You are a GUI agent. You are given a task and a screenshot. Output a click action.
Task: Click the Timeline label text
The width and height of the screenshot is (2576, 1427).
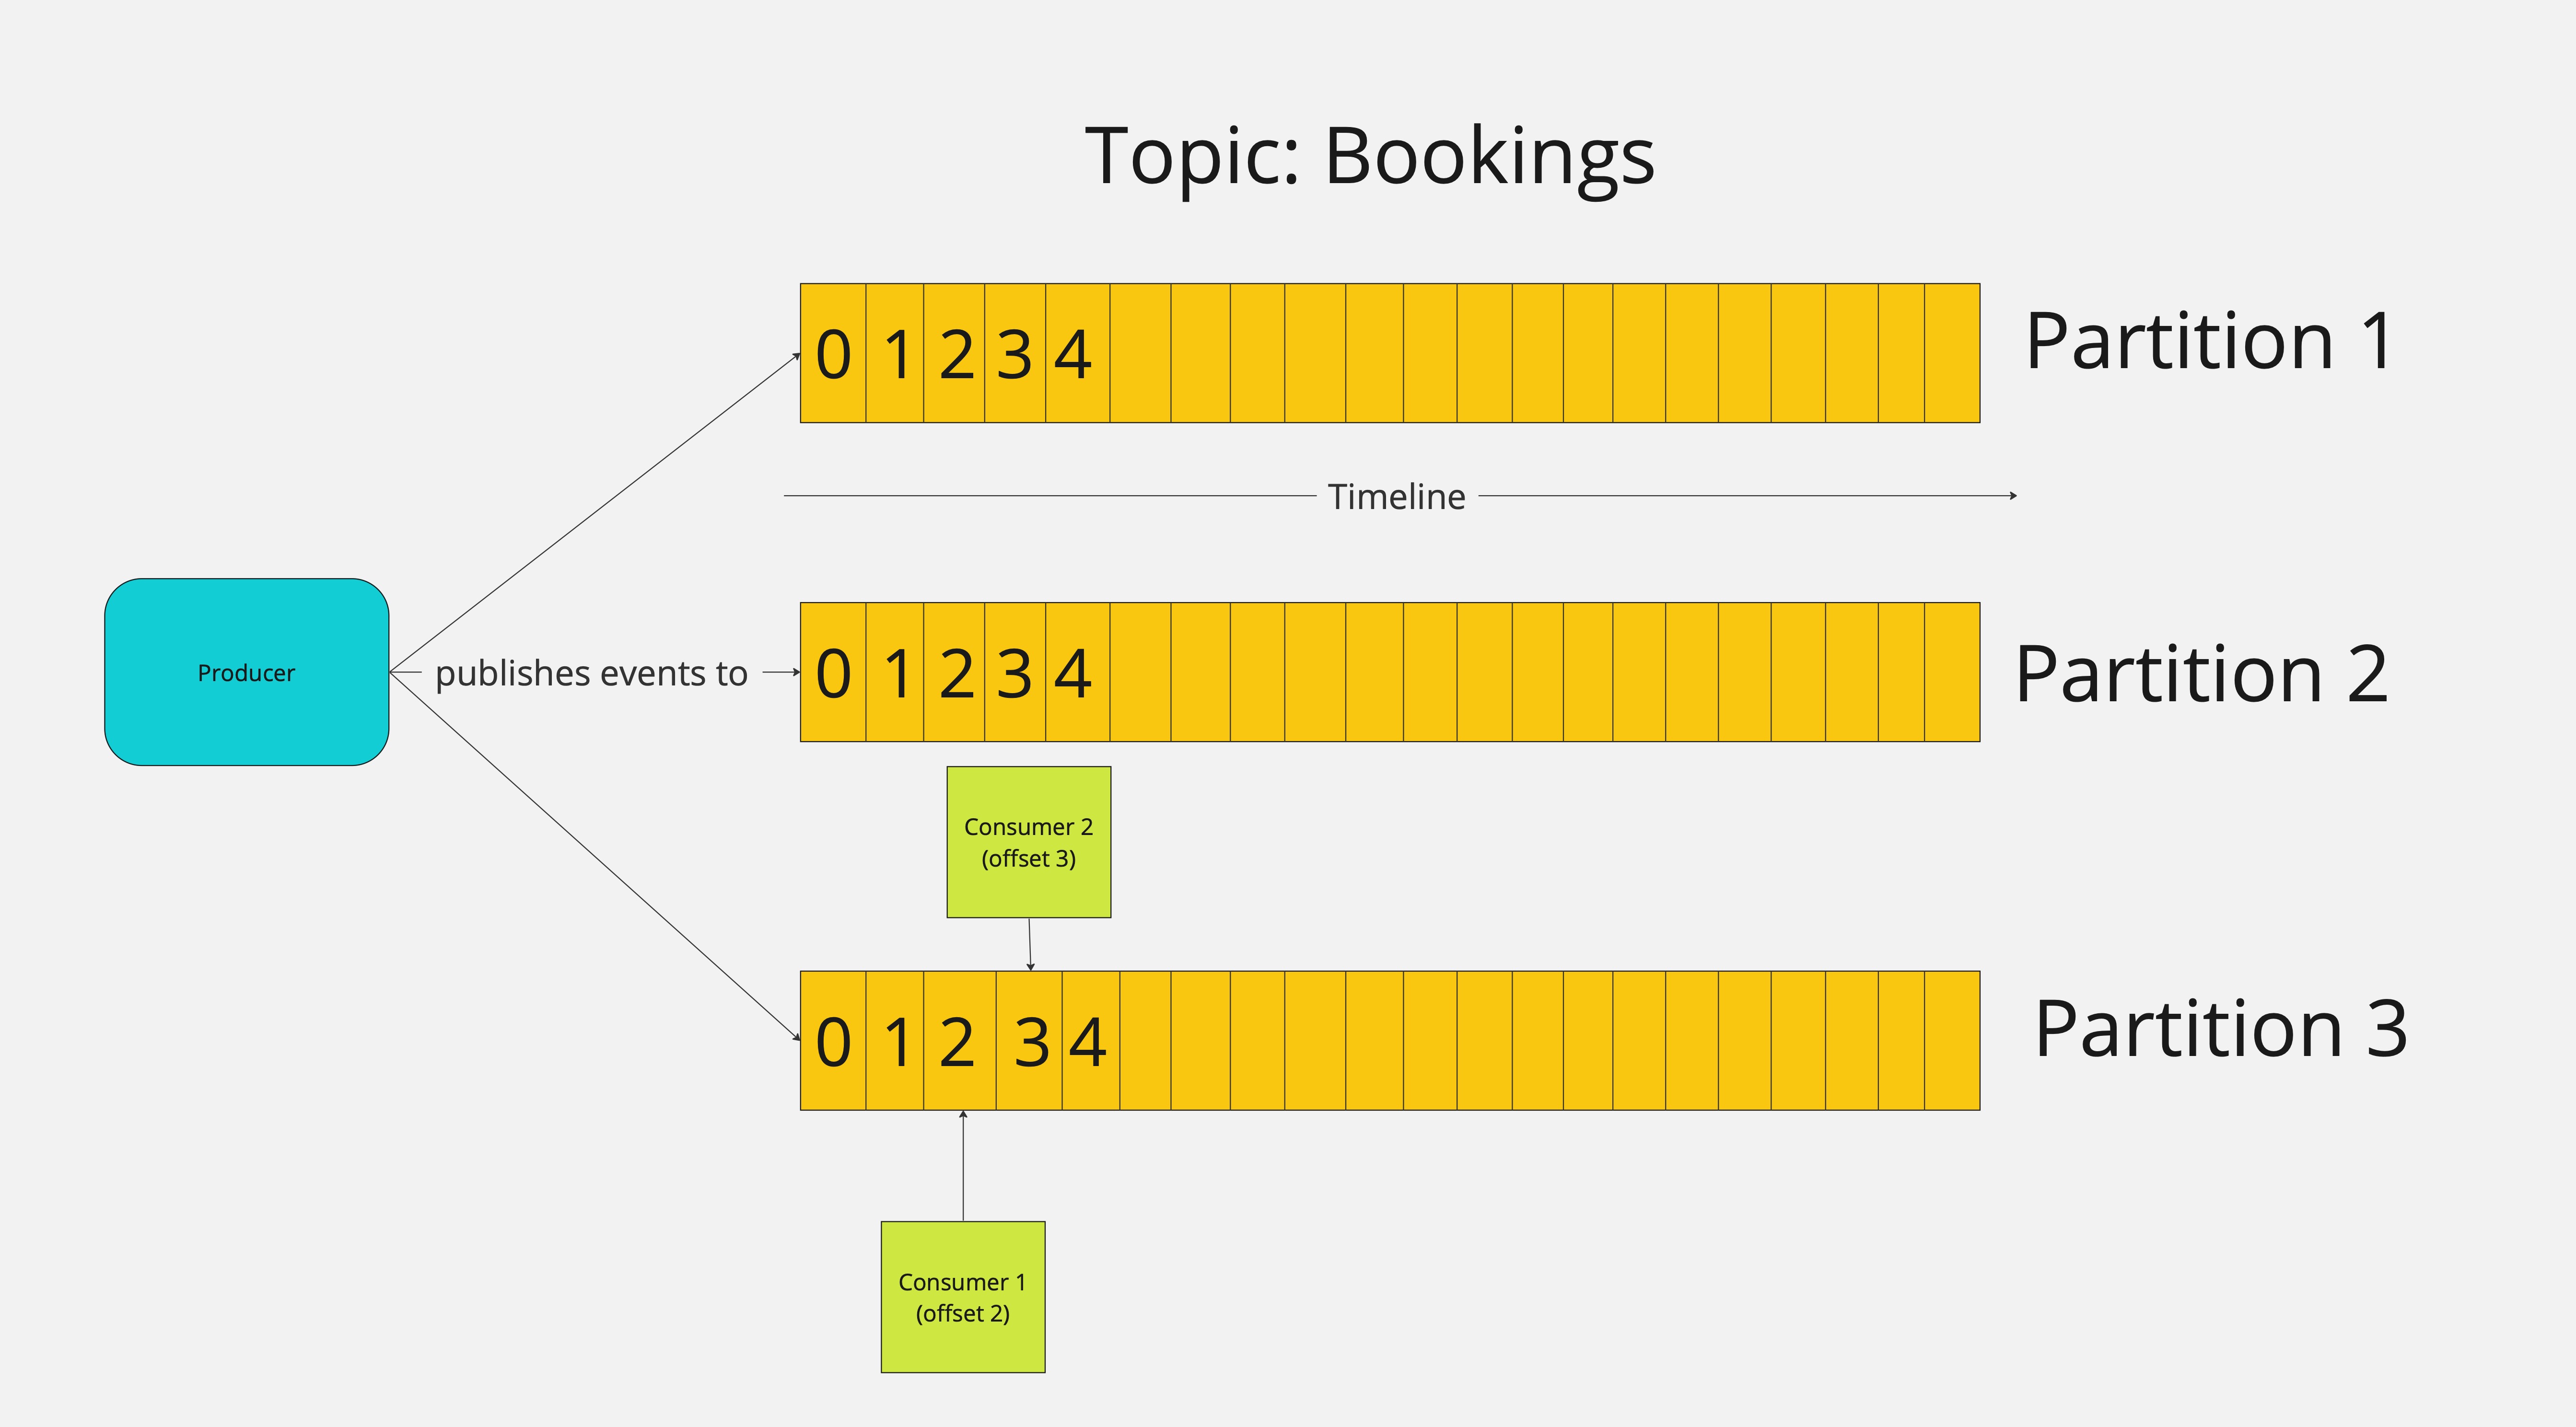[x=1396, y=497]
